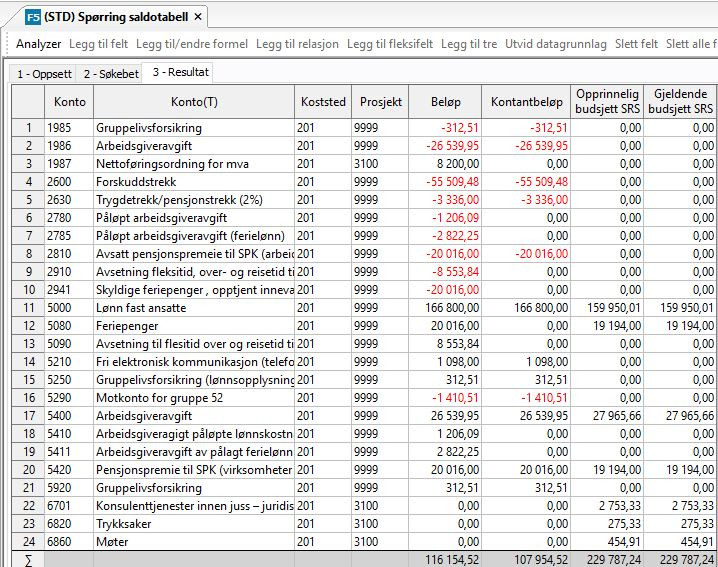
Task: Click Pensjonspremie til SPK cell
Action: [x=194, y=470]
